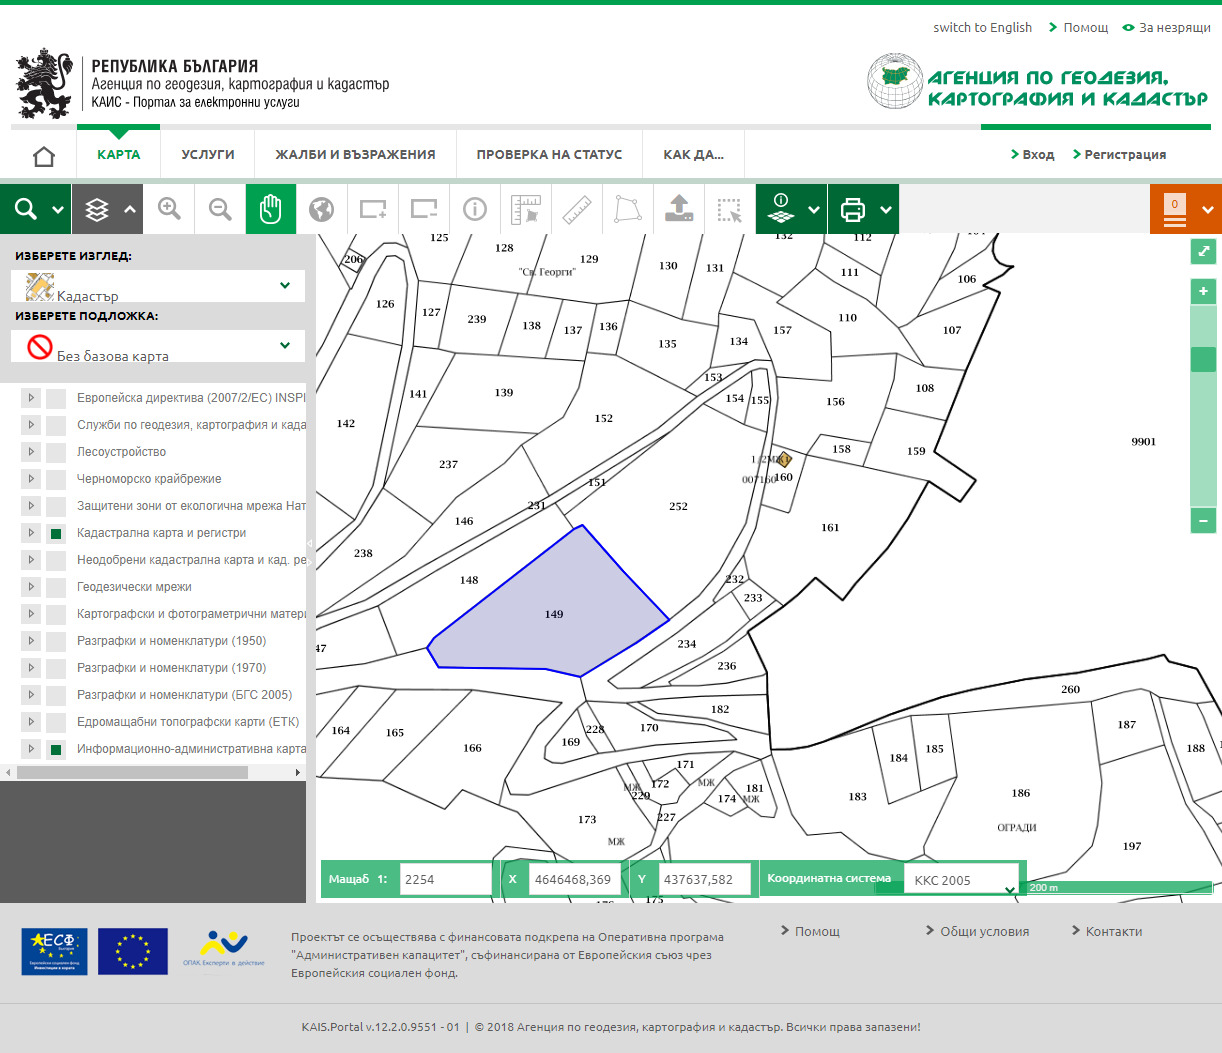The image size is (1222, 1053).
Task: Click the zoom out magnifier tool
Action: point(220,209)
